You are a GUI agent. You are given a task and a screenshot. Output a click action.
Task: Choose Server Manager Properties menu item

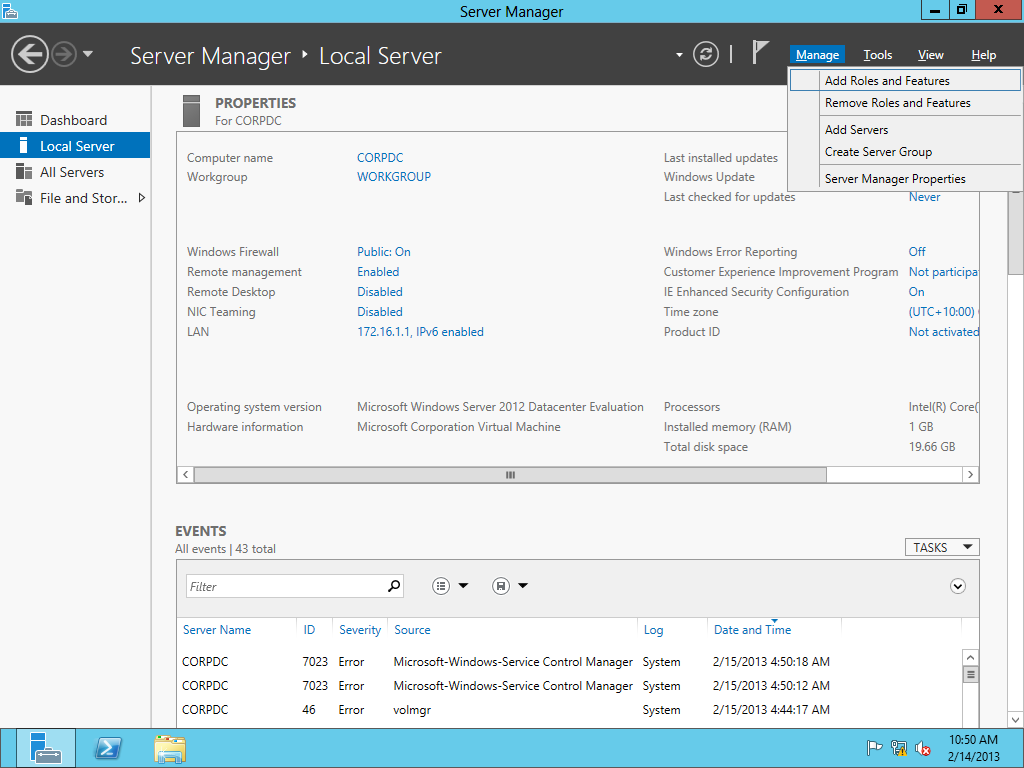[x=895, y=179]
